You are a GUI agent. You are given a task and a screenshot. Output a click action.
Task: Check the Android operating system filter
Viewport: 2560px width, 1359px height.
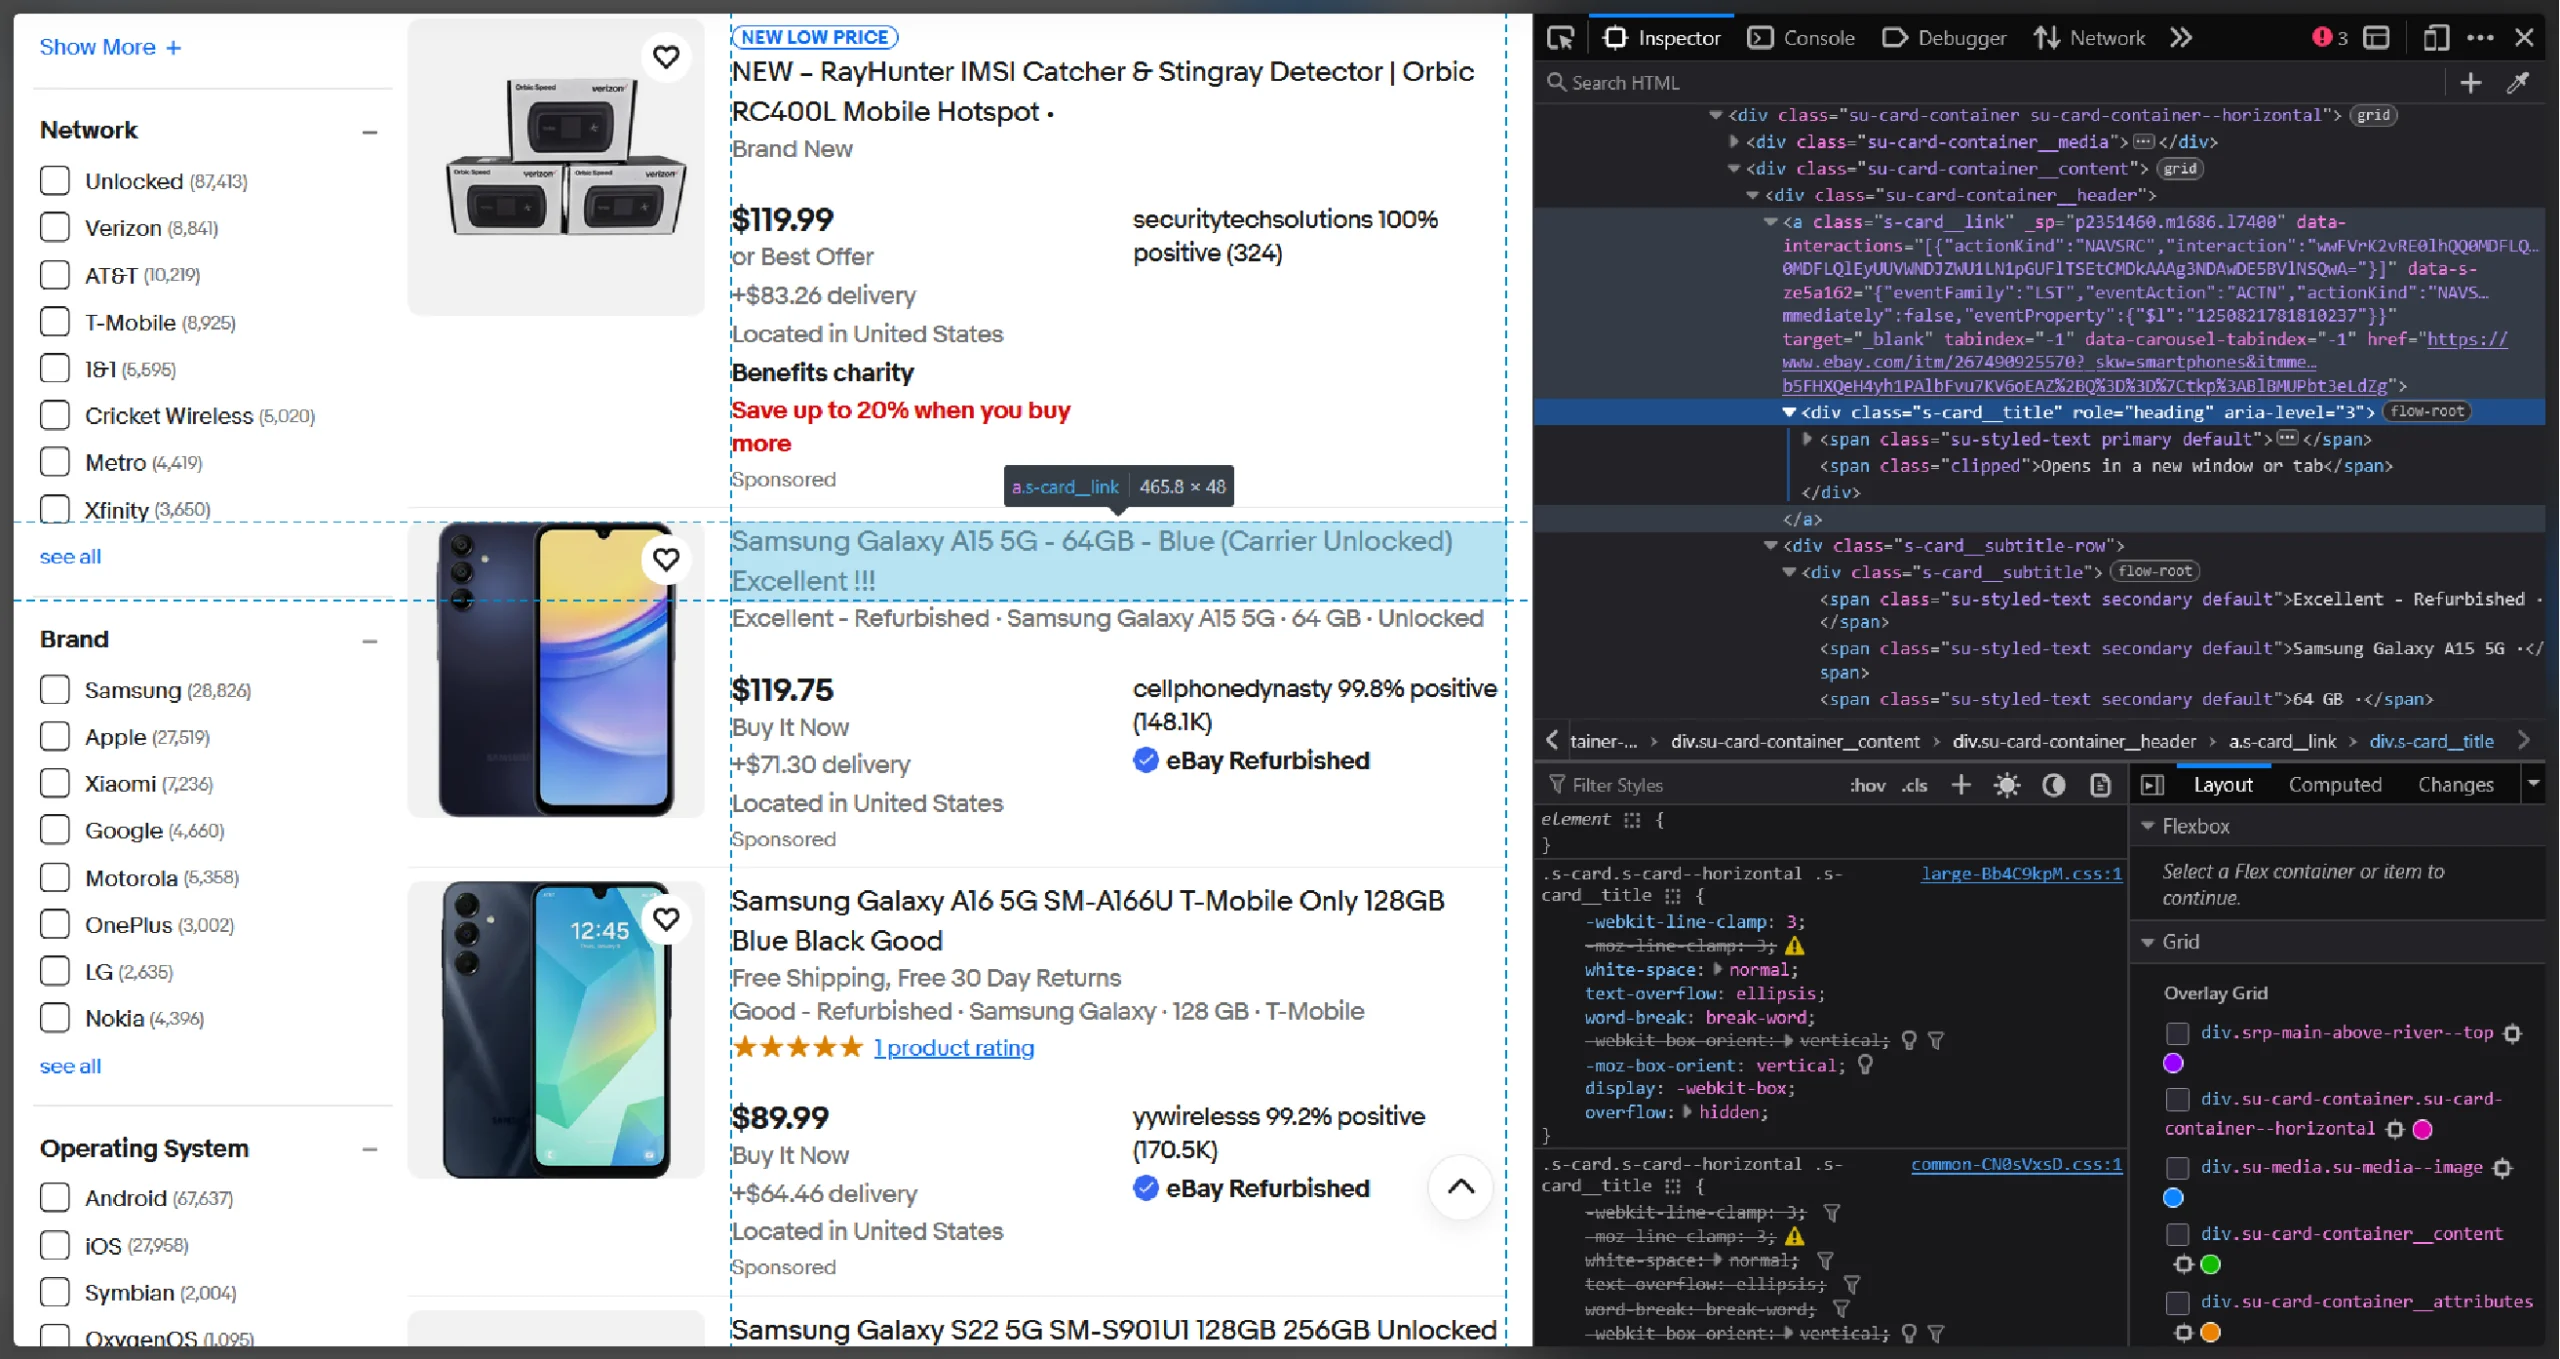54,1197
